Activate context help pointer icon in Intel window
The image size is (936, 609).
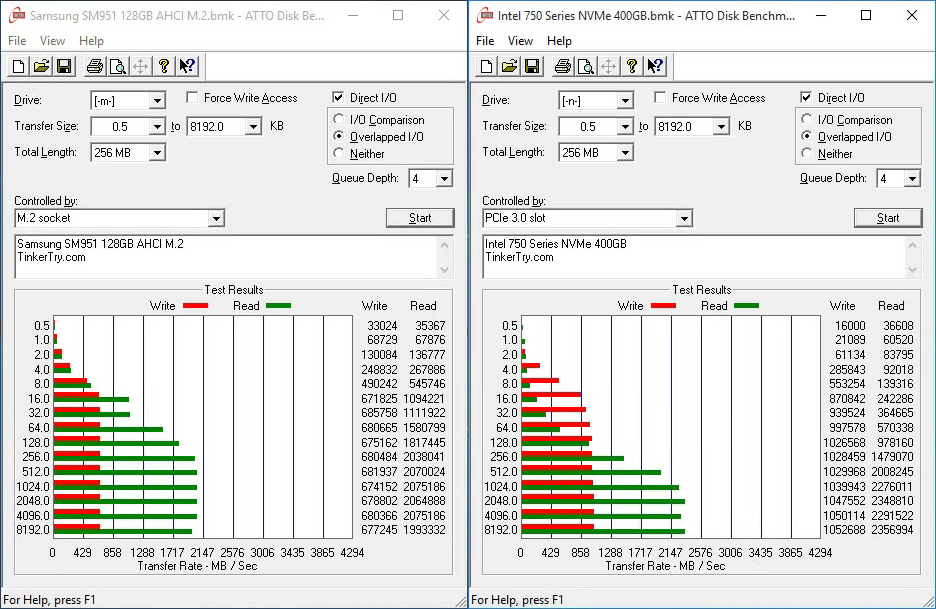pos(655,66)
